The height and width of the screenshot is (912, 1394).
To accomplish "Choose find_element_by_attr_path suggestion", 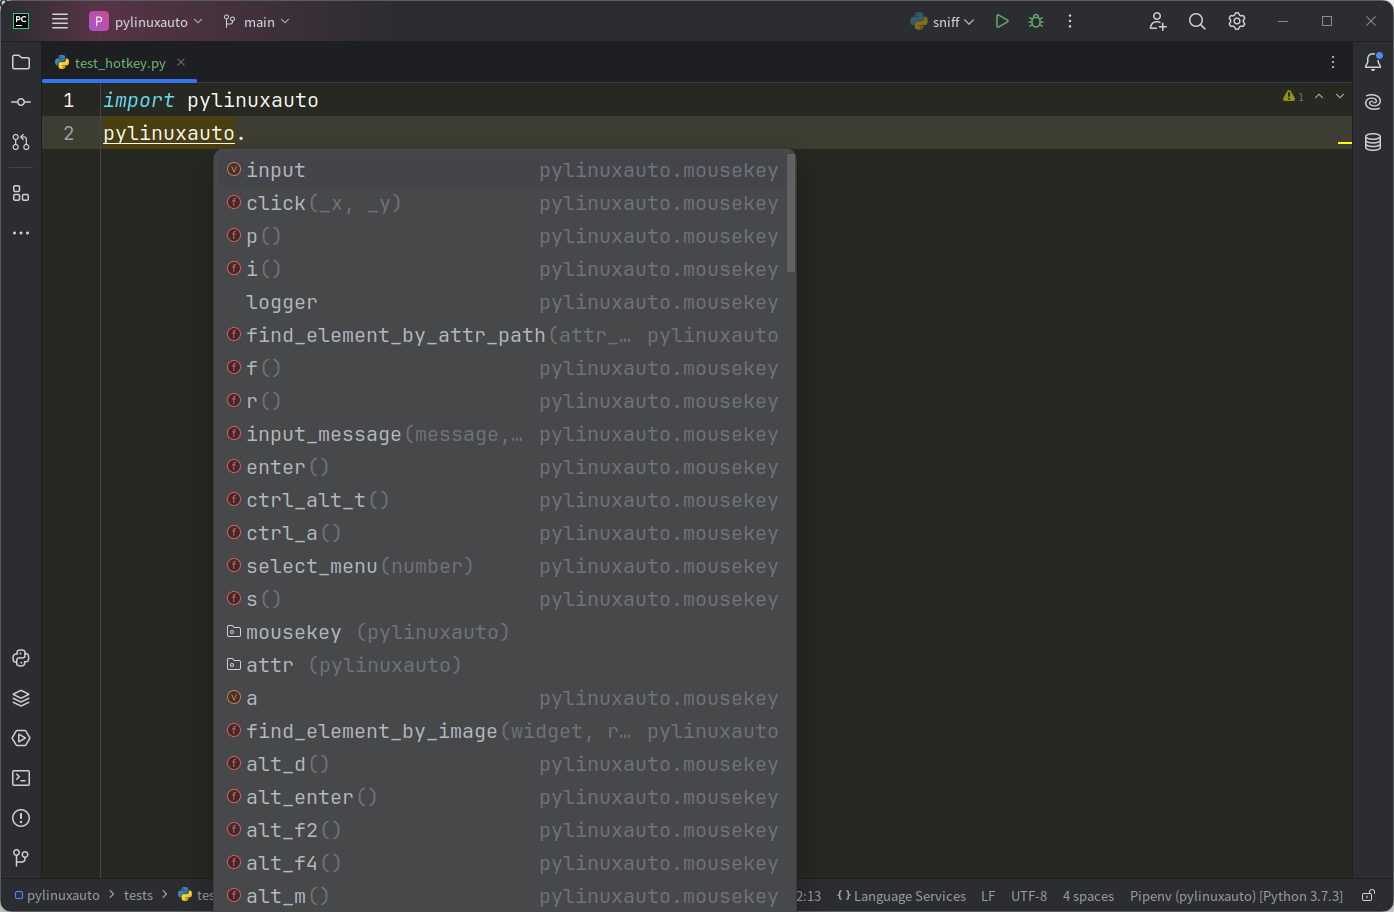I will [x=502, y=335].
